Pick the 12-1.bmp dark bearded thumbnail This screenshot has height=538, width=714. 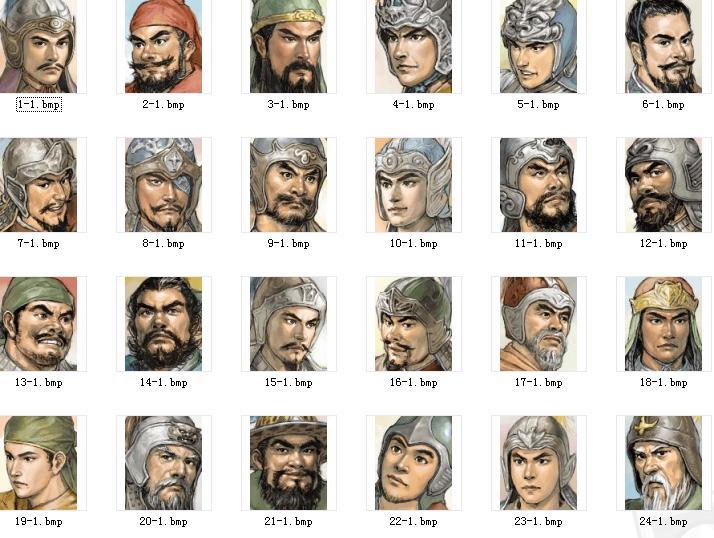click(x=663, y=185)
